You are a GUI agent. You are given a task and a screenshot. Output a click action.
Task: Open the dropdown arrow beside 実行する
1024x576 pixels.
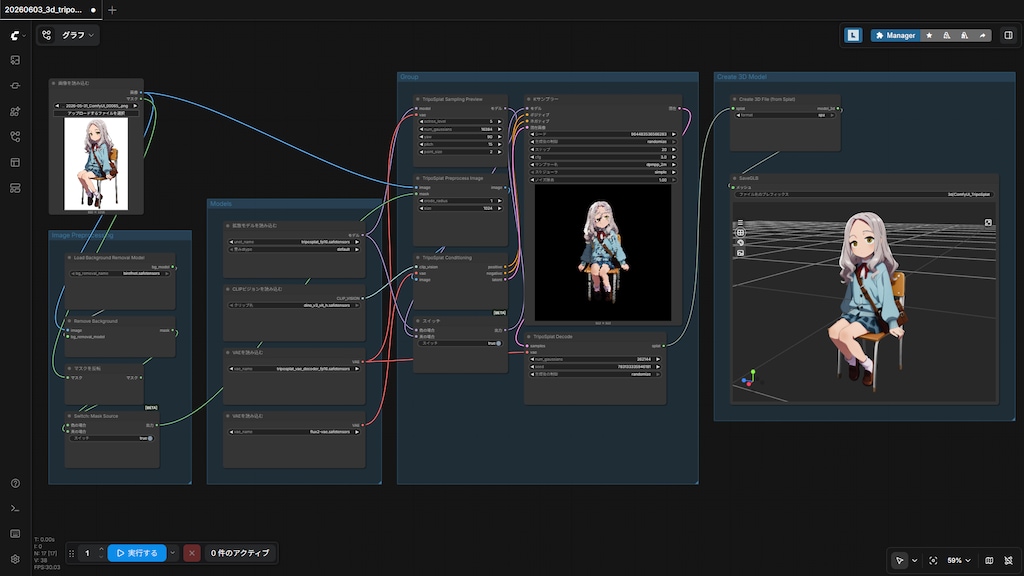[x=172, y=553]
